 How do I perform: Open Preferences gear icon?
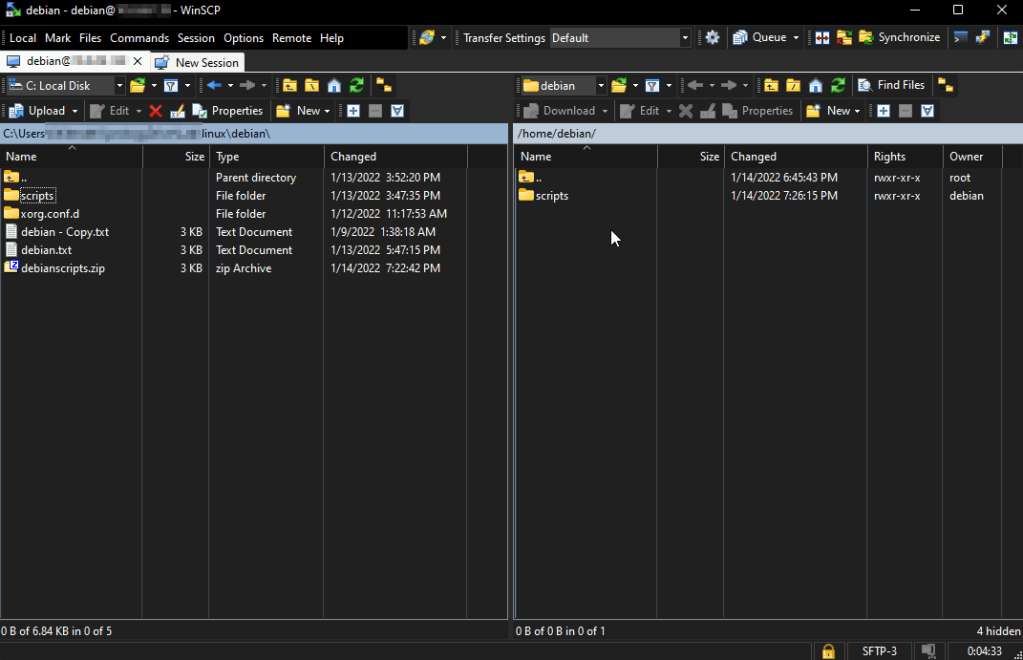(712, 38)
